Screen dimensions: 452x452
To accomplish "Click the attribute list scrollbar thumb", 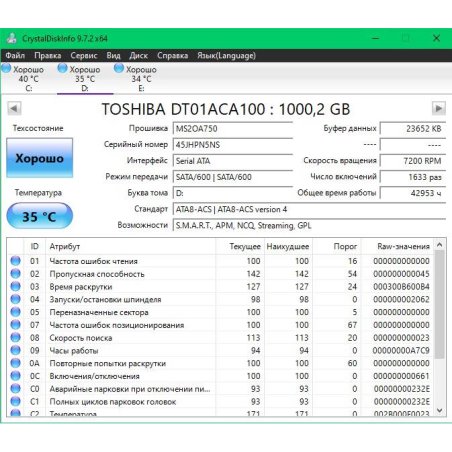I will pyautogui.click(x=440, y=305).
